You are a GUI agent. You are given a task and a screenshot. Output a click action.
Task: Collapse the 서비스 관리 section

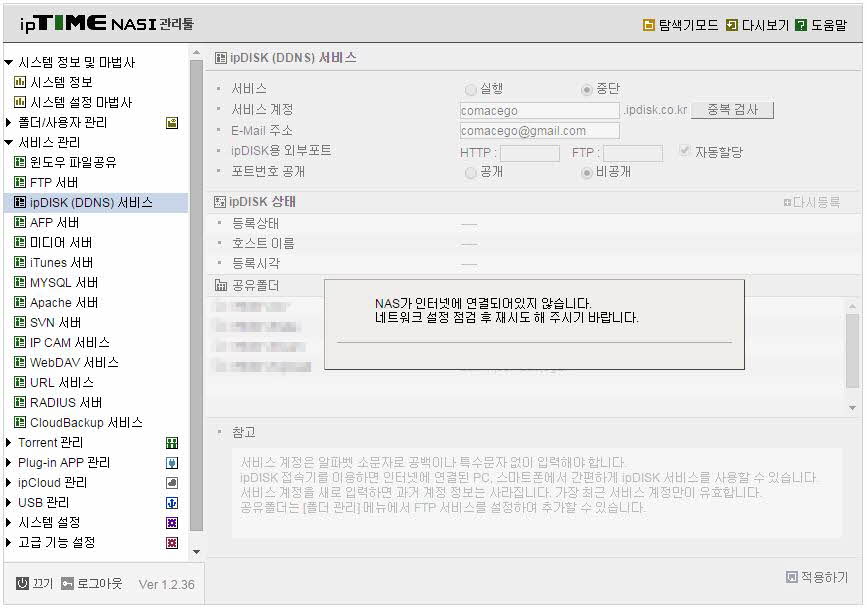coord(8,143)
